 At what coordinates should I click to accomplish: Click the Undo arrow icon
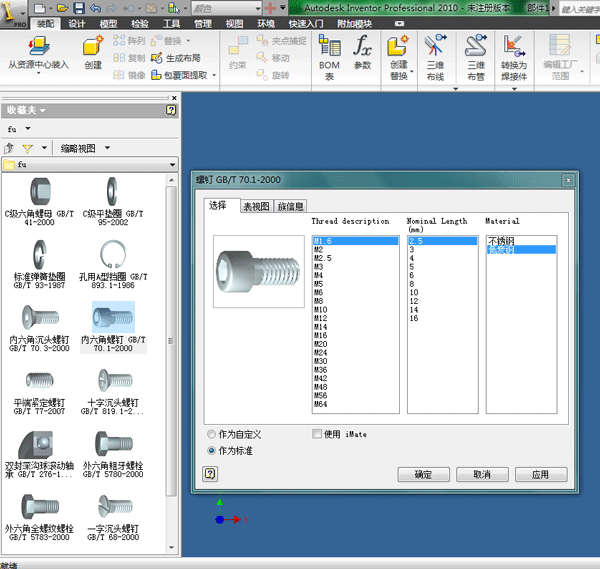pos(96,8)
